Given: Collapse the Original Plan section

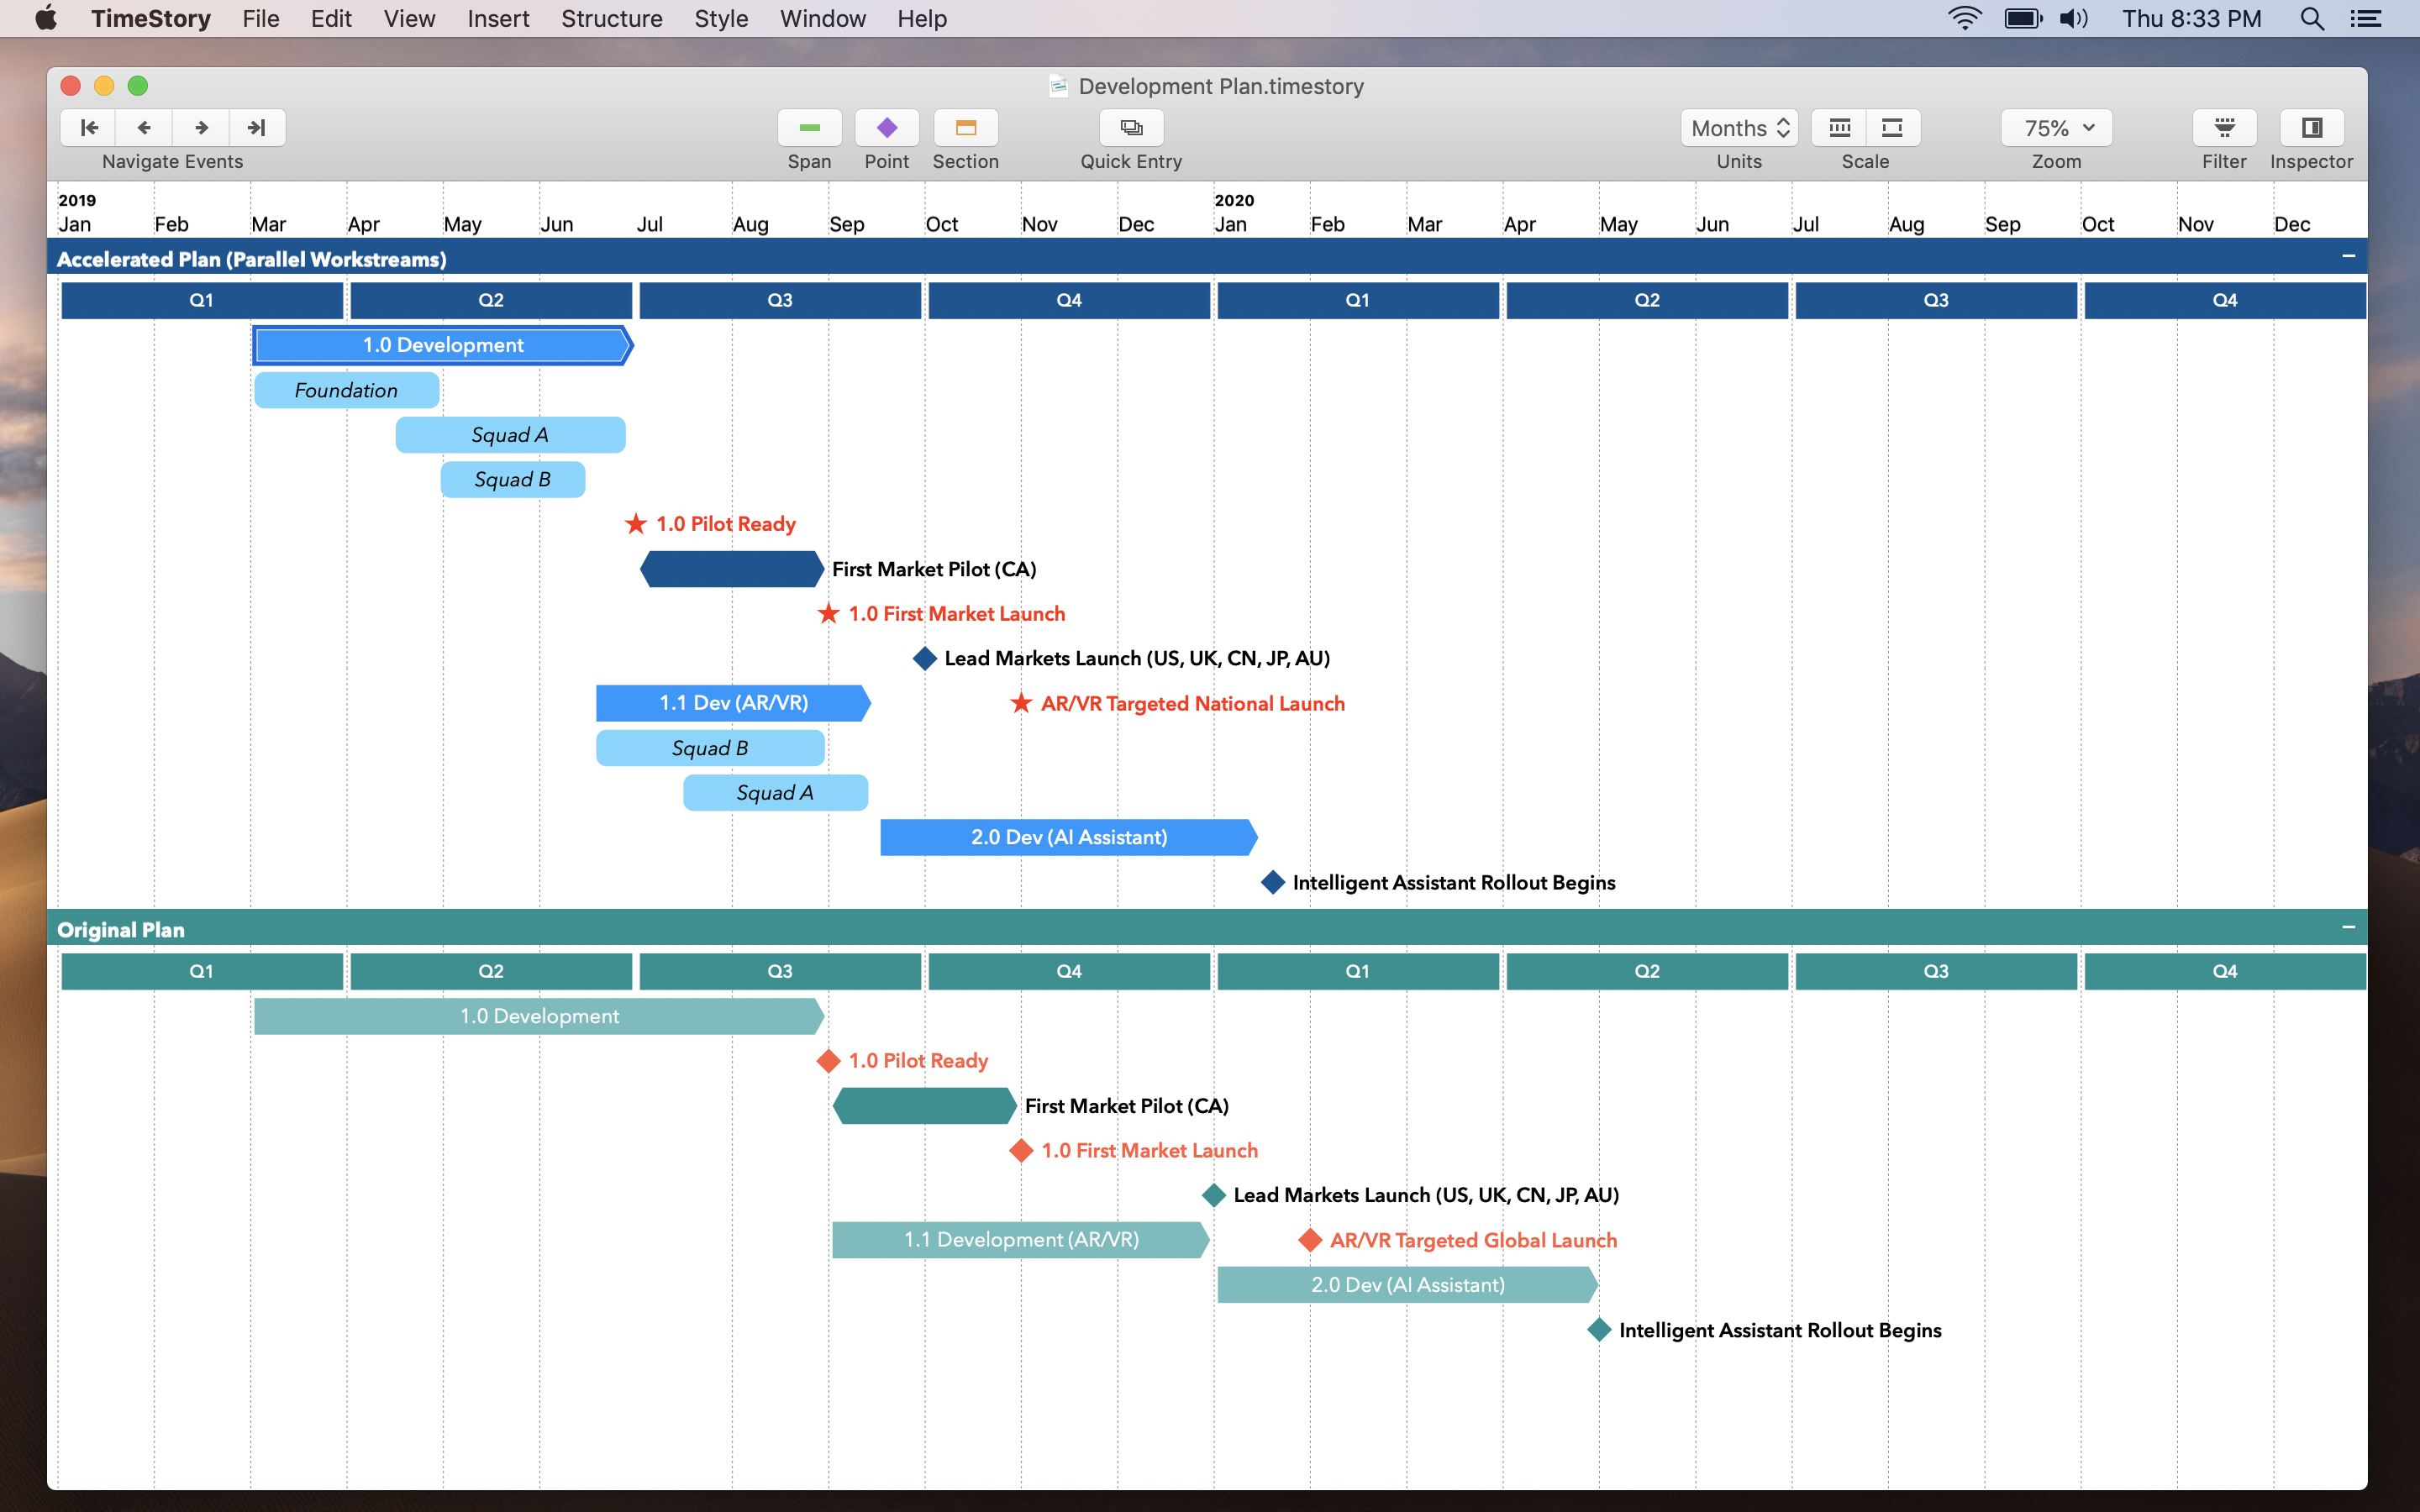Looking at the screenshot, I should coord(2348,928).
